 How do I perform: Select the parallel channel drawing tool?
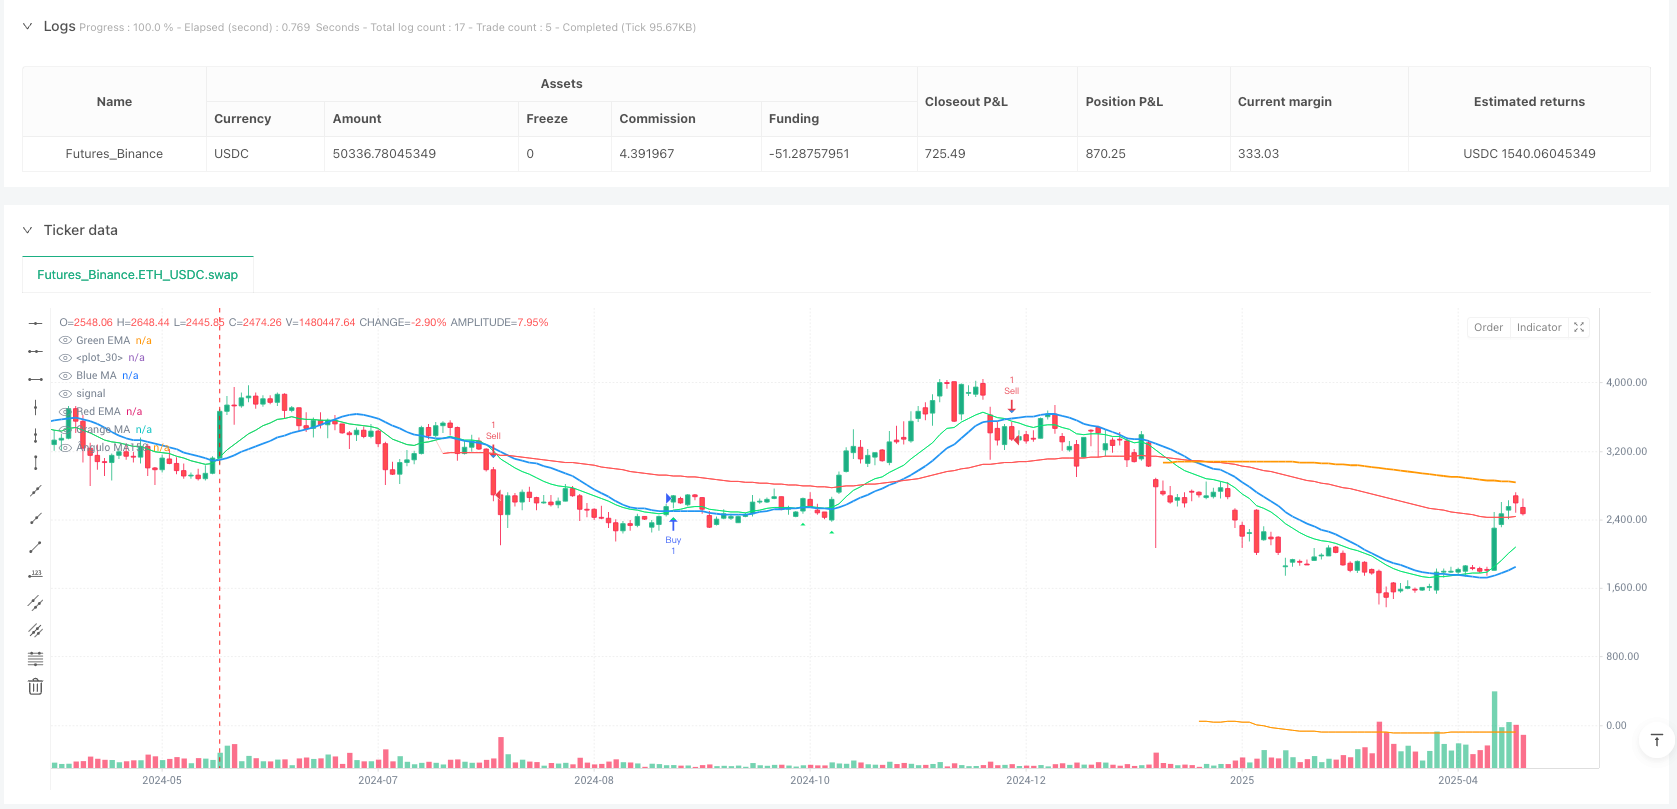(x=35, y=603)
